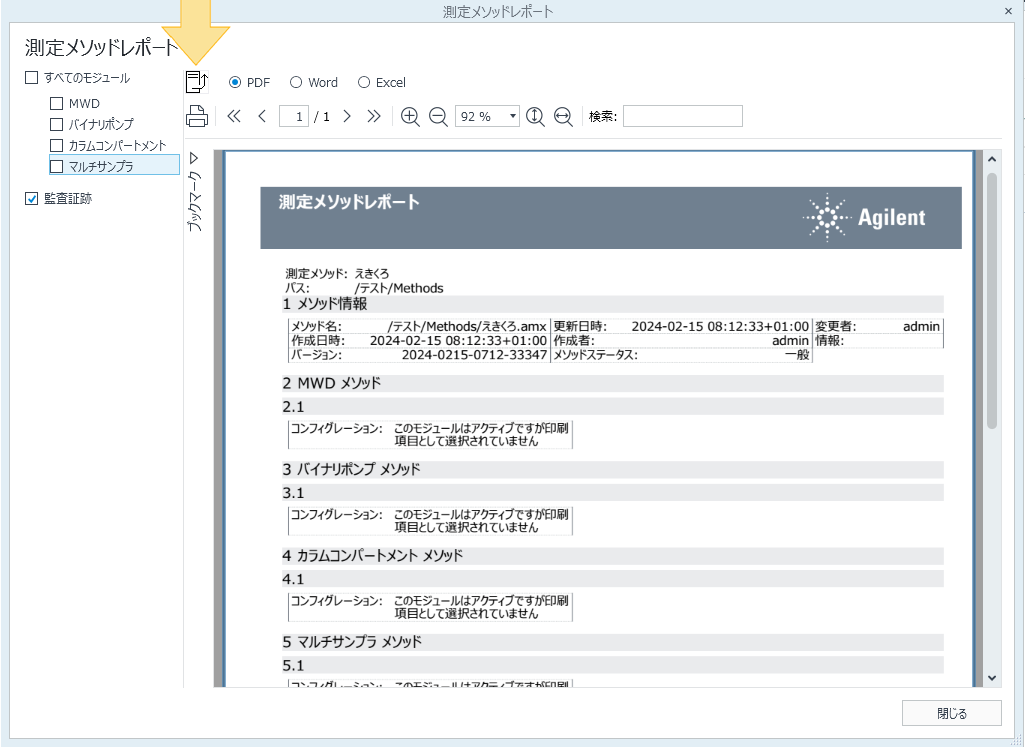Click the 3 バイナリポンプ メソッド heading
Image resolution: width=1025 pixels, height=747 pixels.
pyautogui.click(x=352, y=469)
